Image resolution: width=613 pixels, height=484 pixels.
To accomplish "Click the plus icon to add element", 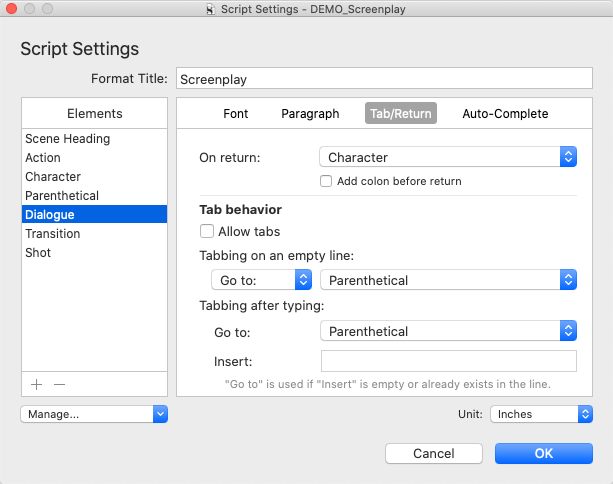I will pyautogui.click(x=37, y=384).
